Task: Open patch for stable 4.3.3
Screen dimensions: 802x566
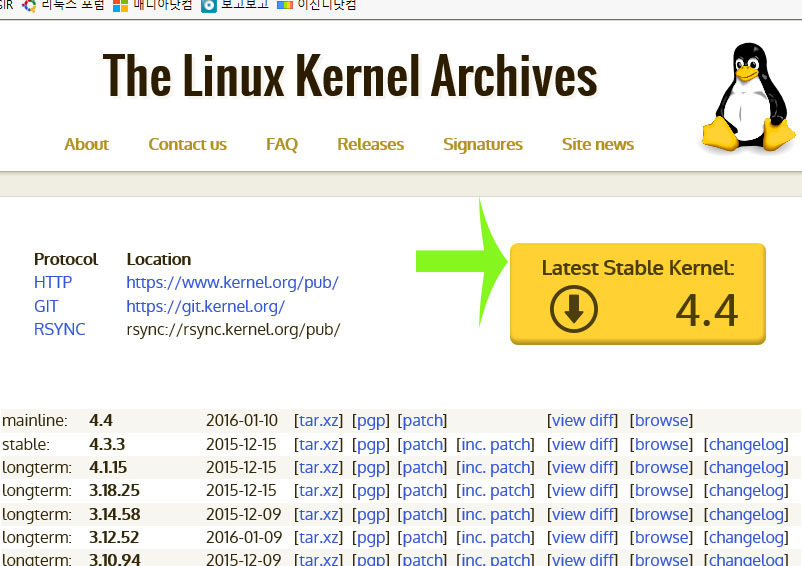Action: 422,444
